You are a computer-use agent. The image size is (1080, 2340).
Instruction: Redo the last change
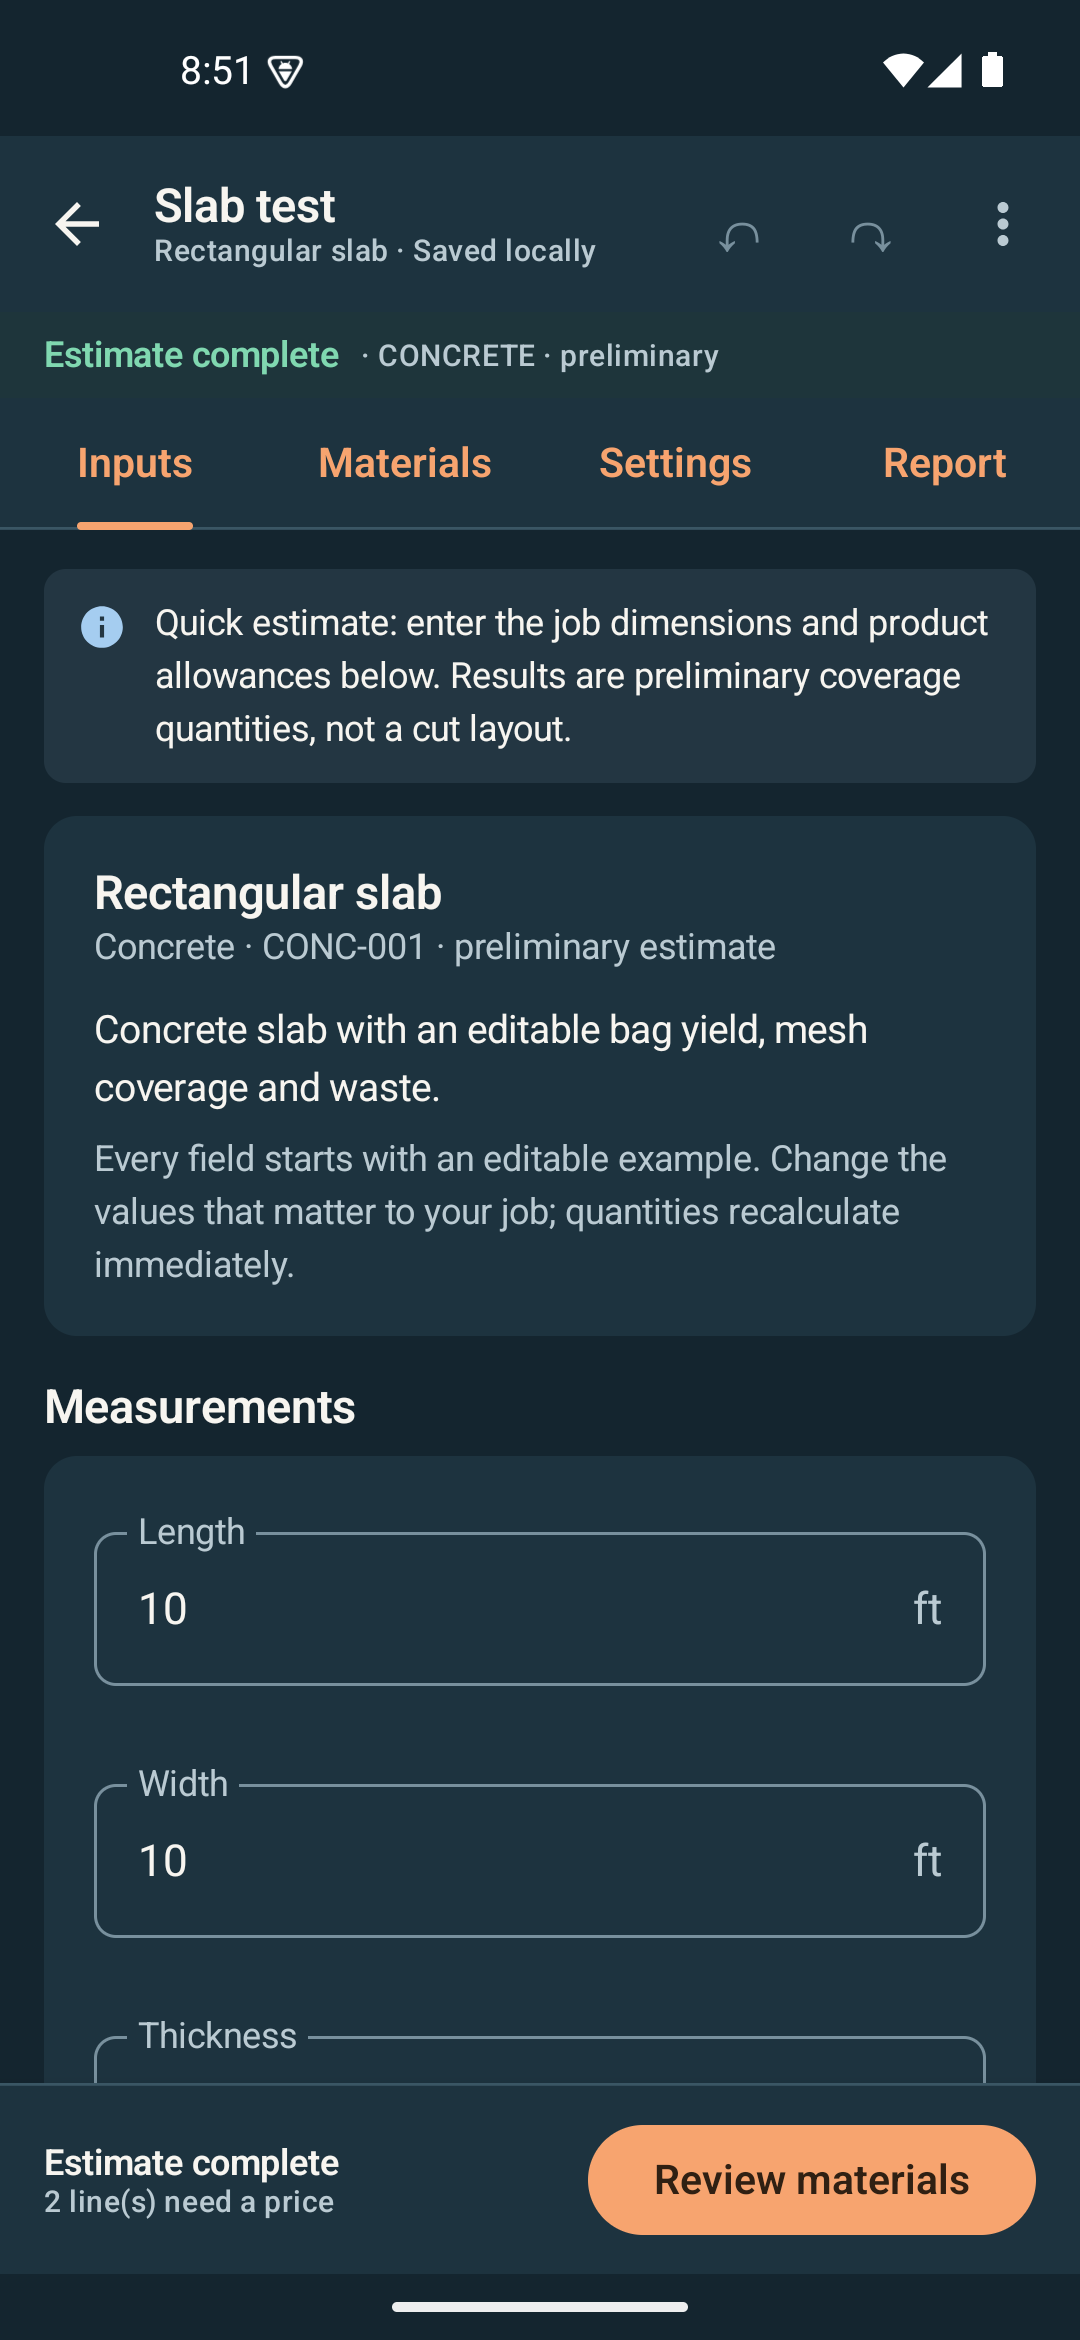870,236
